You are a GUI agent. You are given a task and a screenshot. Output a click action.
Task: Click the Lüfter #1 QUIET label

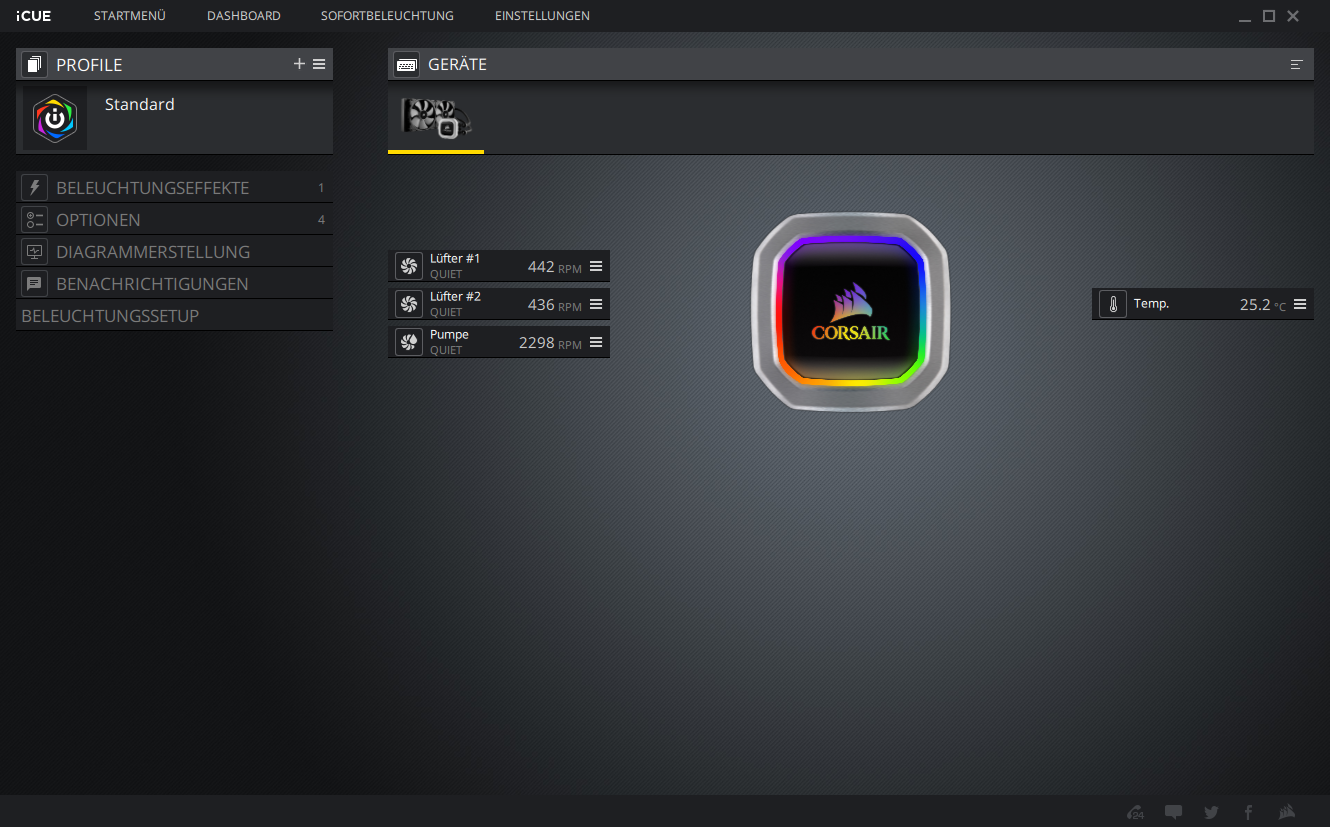tap(446, 275)
